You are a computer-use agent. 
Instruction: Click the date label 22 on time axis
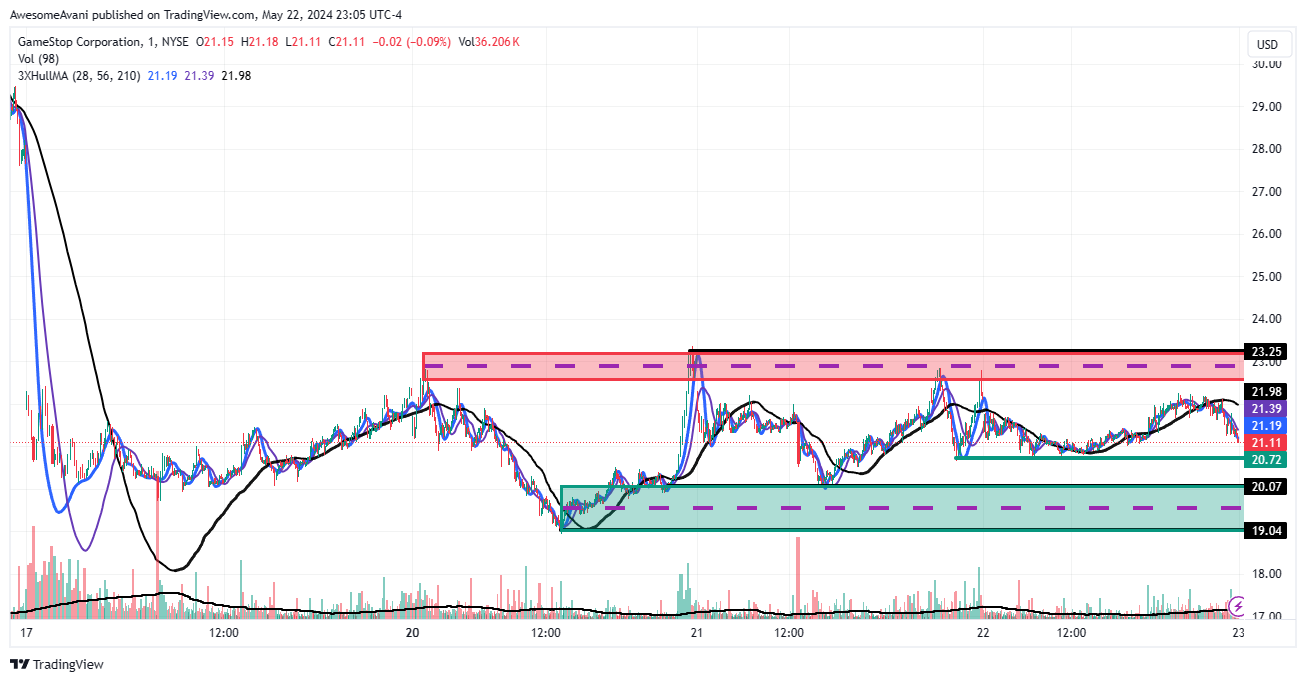click(x=983, y=633)
